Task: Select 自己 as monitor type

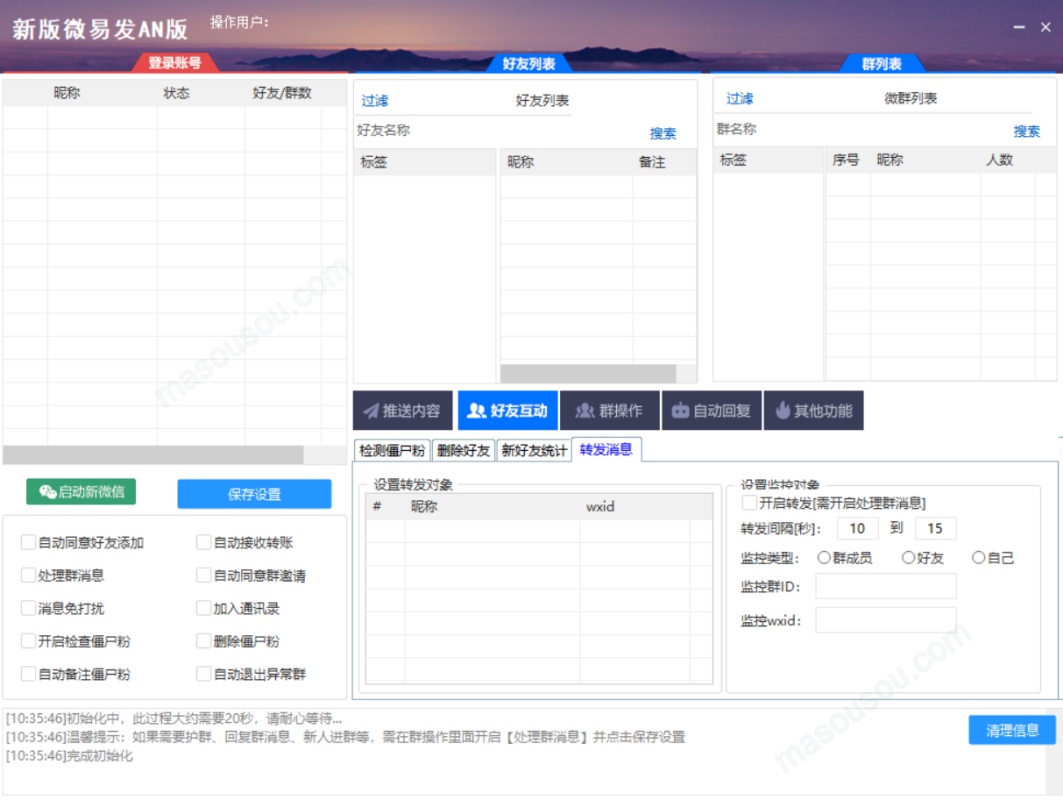Action: coord(978,557)
